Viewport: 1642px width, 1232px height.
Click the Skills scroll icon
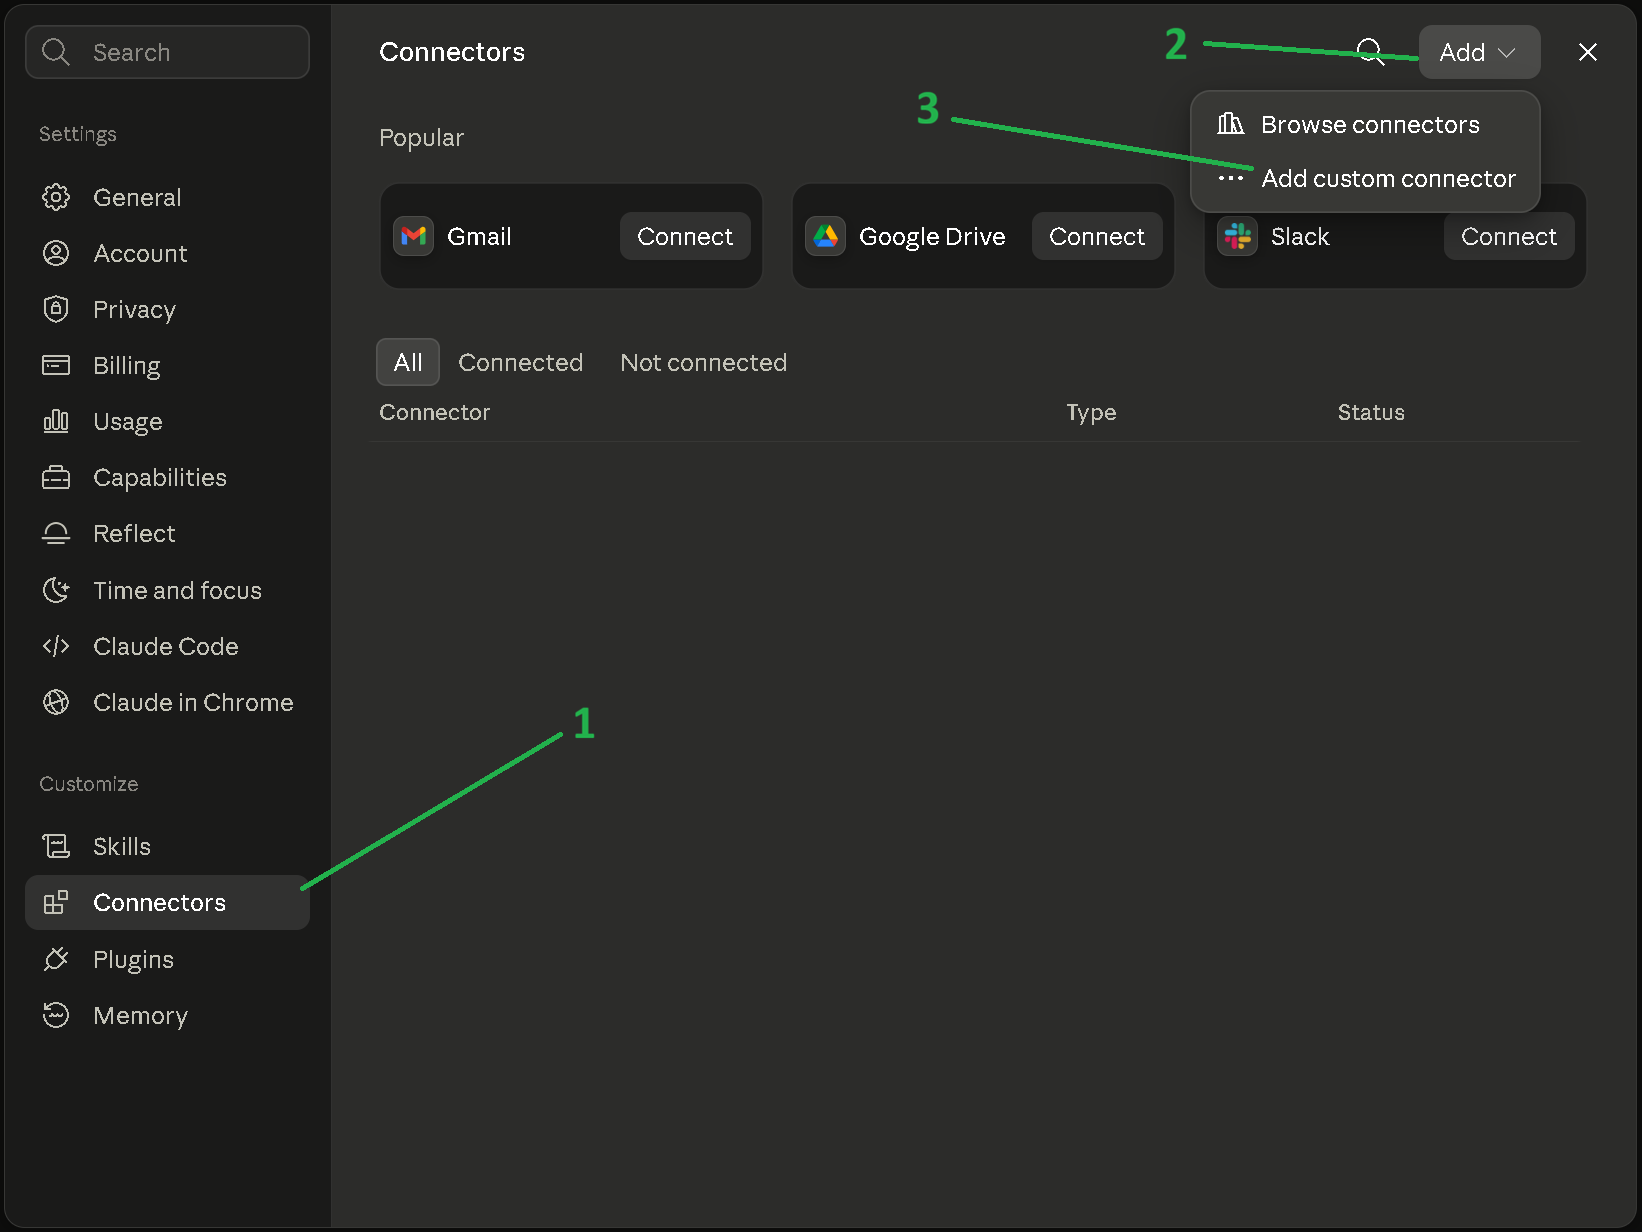pos(56,846)
